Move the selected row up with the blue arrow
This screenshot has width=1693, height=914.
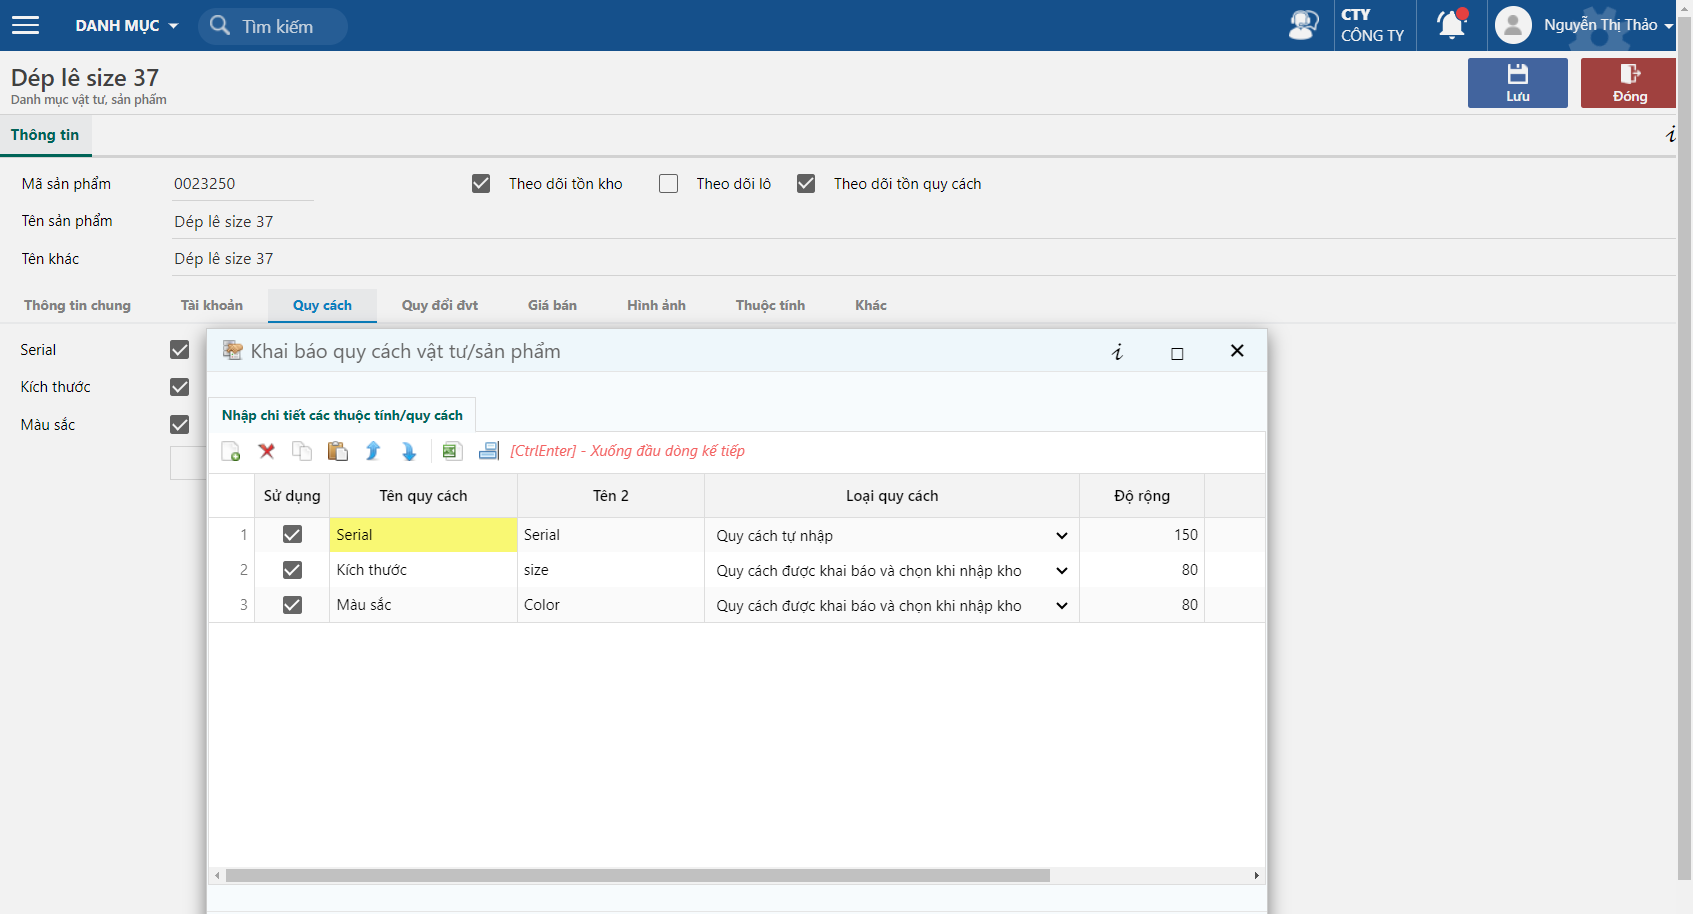(x=373, y=452)
